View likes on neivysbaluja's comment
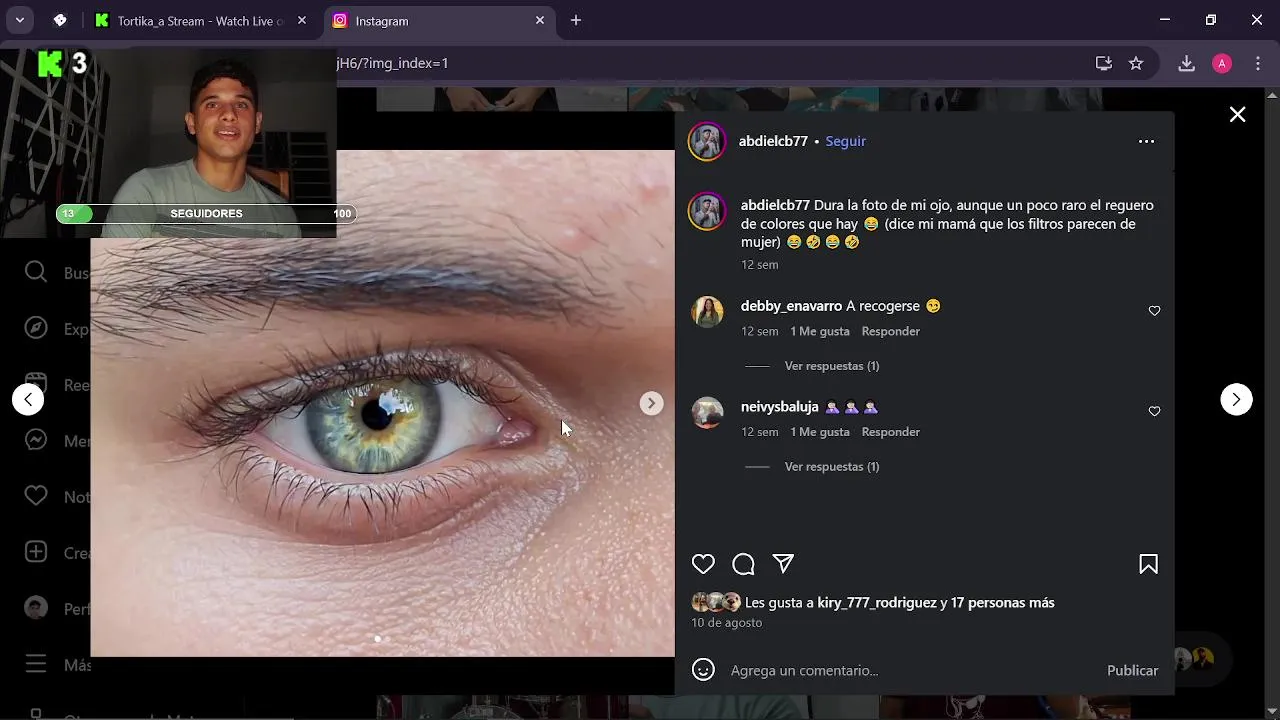The image size is (1280, 720). pyautogui.click(x=820, y=432)
